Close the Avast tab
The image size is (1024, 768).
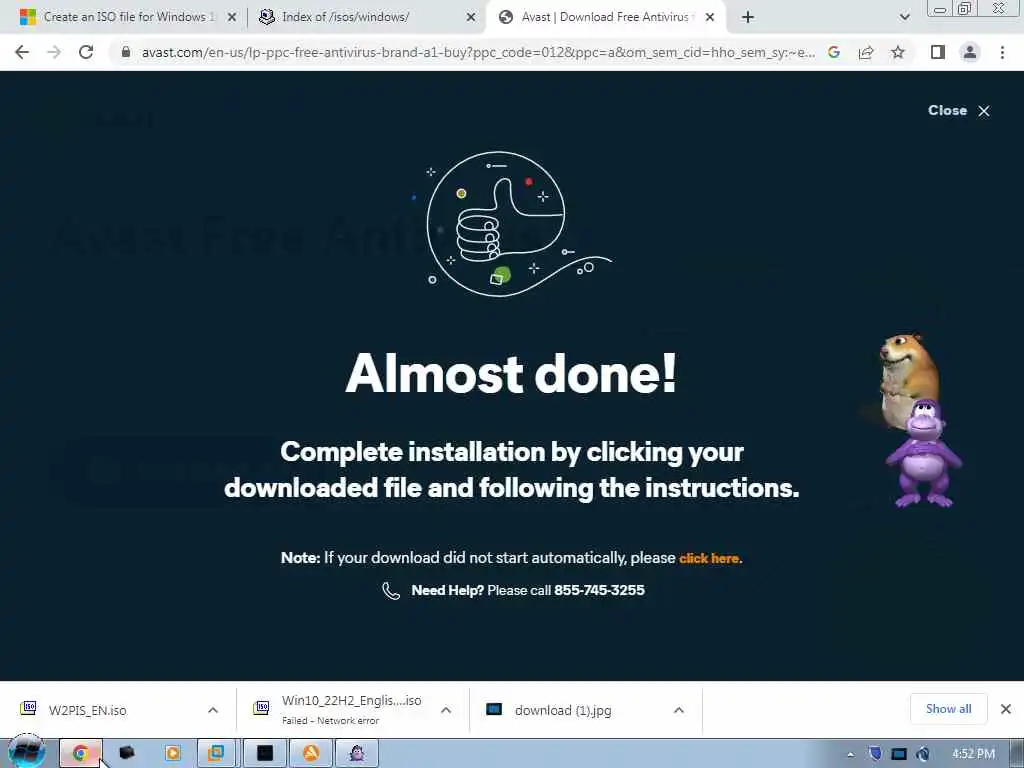point(710,17)
